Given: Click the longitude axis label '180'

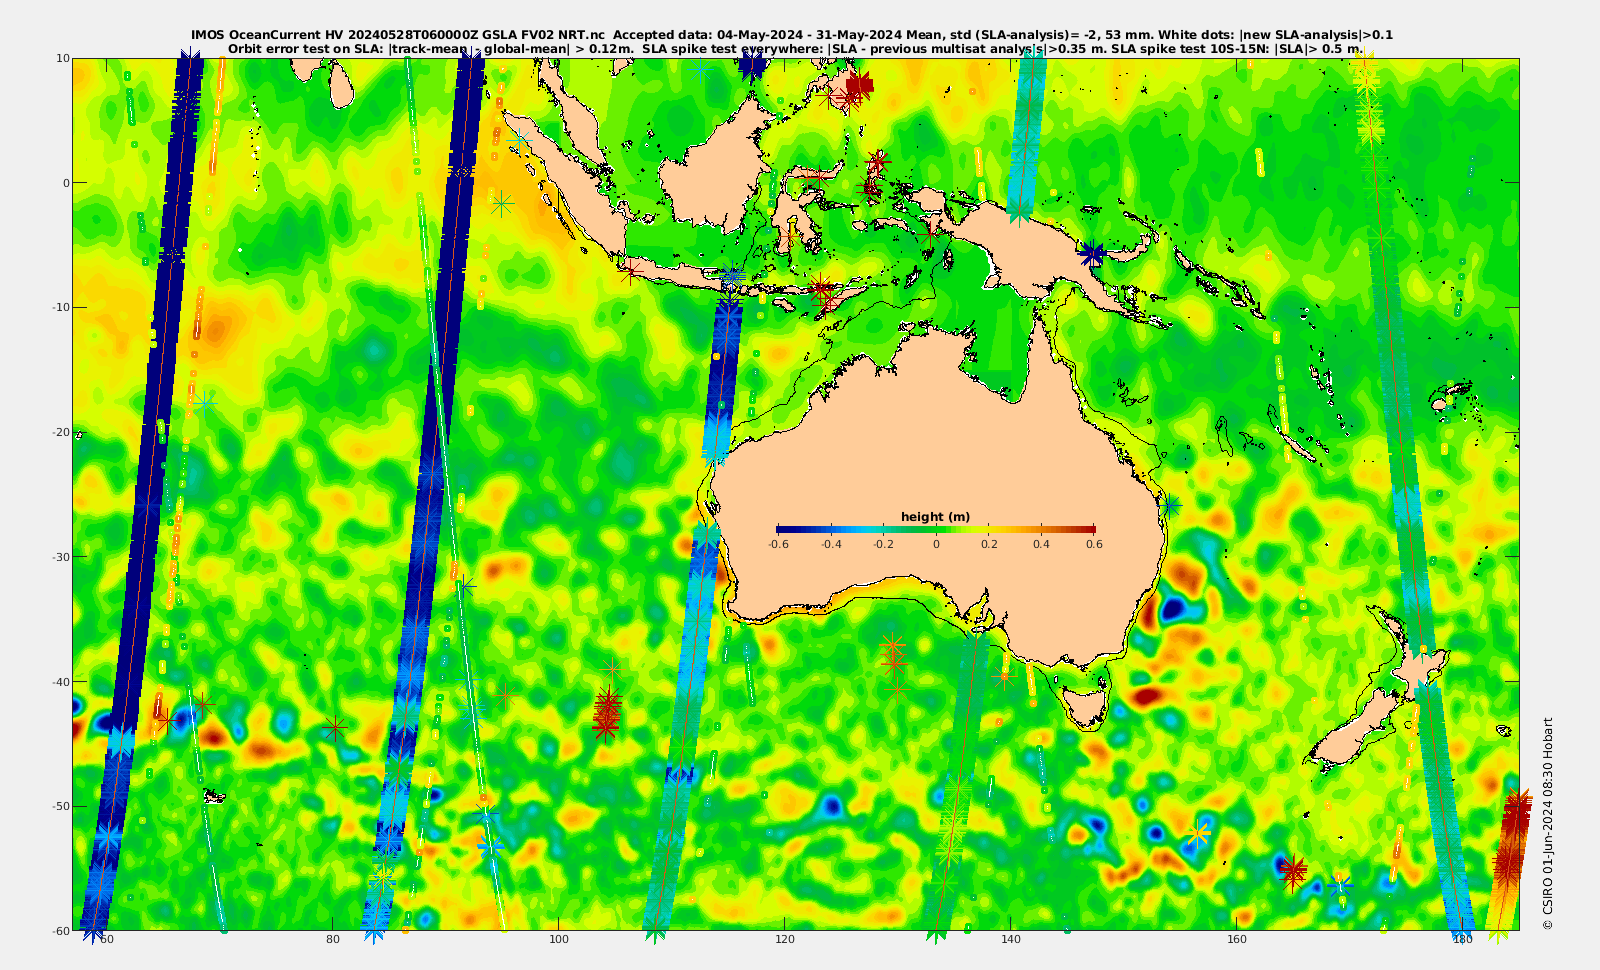Looking at the screenshot, I should tap(1463, 939).
